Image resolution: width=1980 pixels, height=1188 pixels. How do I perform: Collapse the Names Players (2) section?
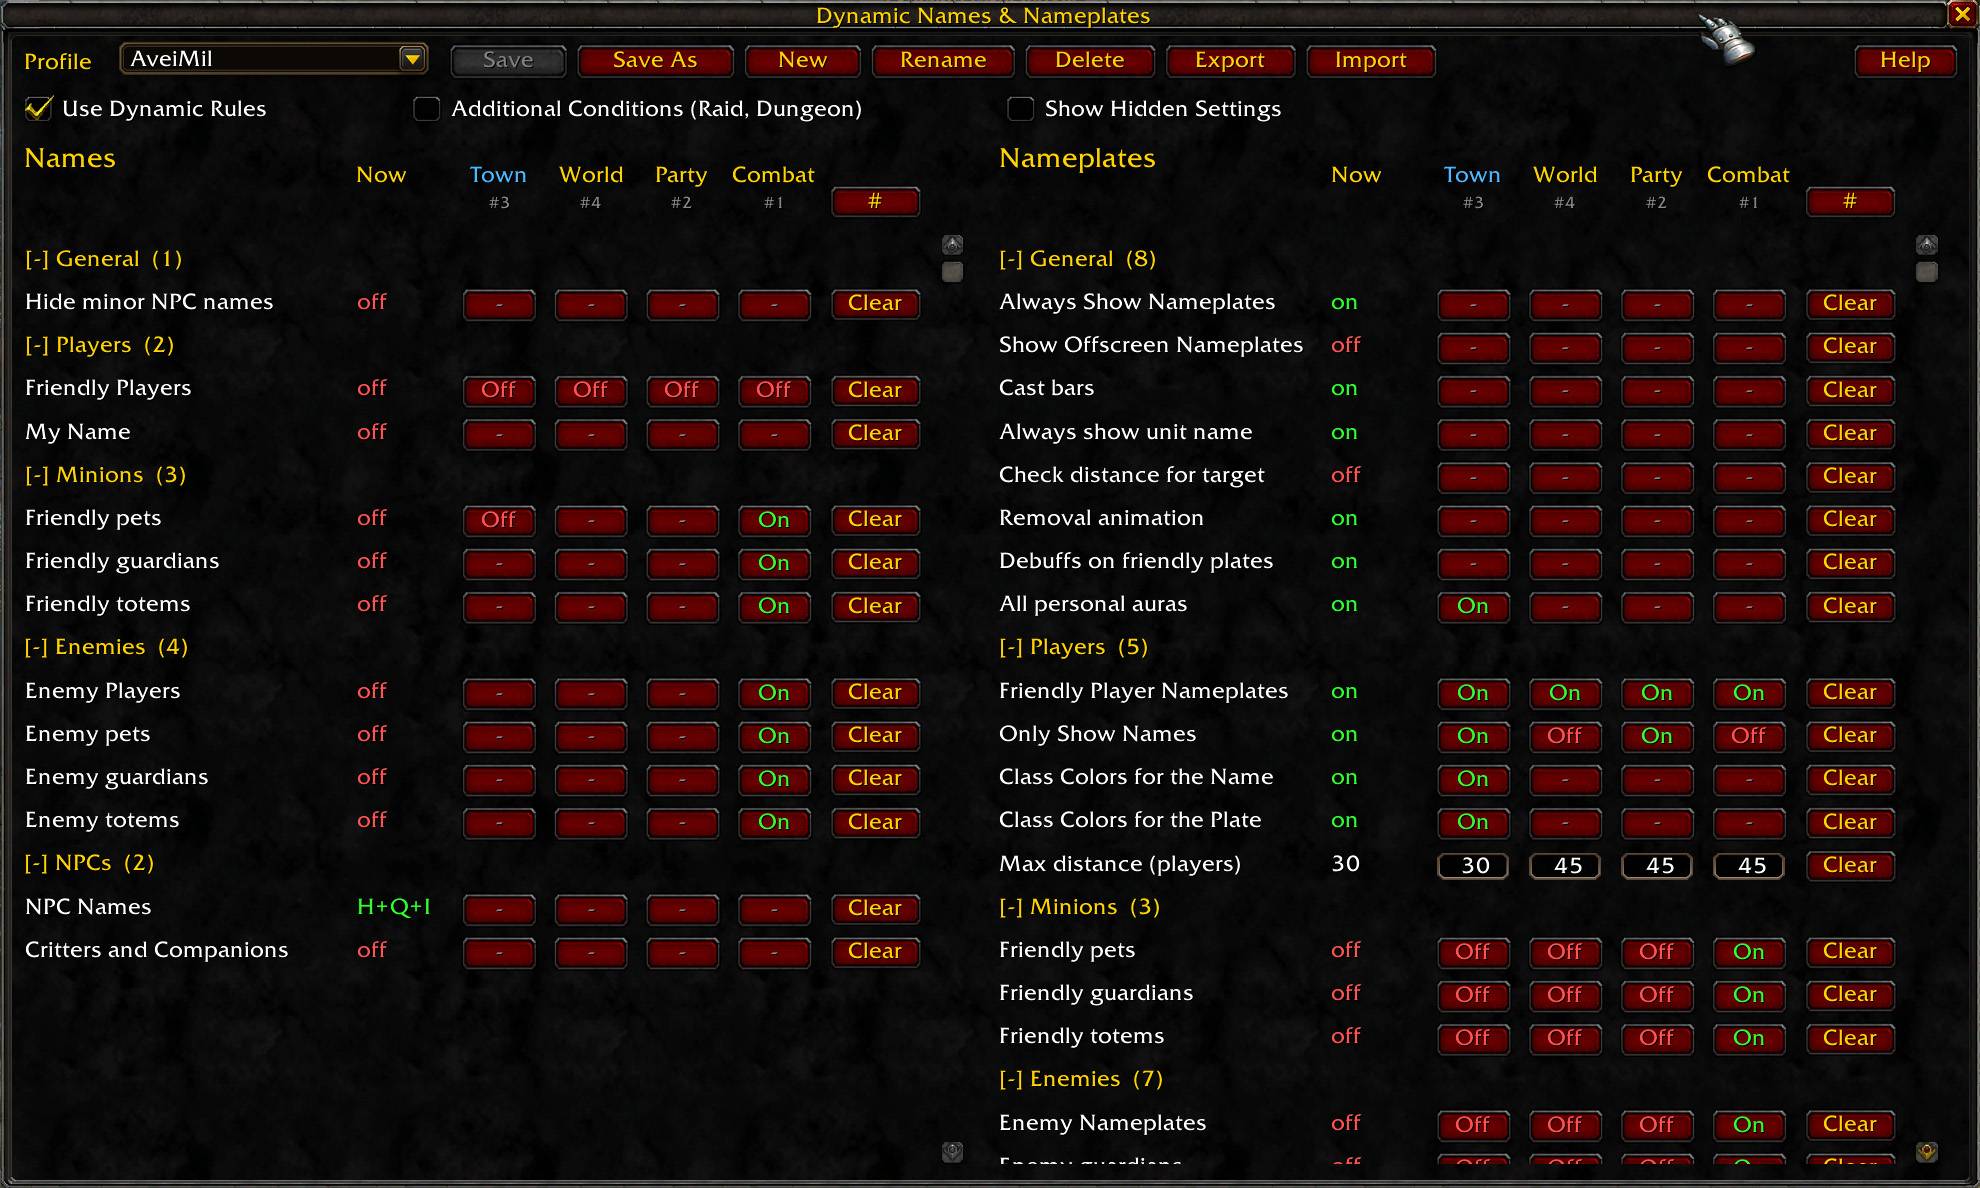[99, 345]
